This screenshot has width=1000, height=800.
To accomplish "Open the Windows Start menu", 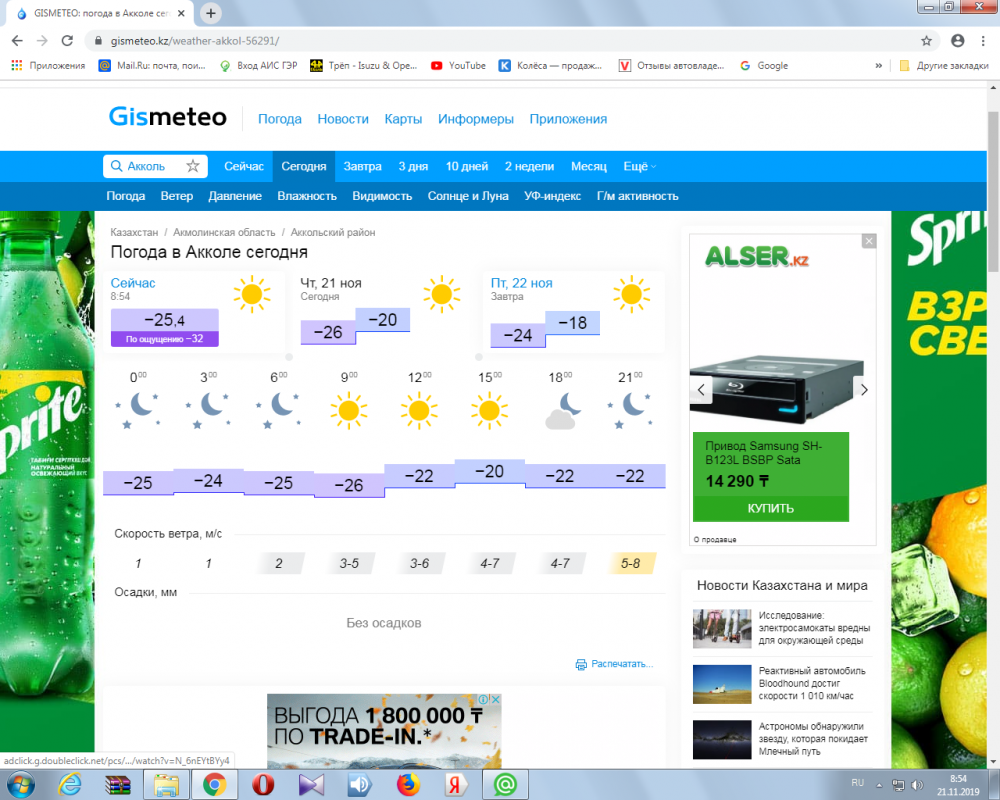I will pyautogui.click(x=20, y=784).
